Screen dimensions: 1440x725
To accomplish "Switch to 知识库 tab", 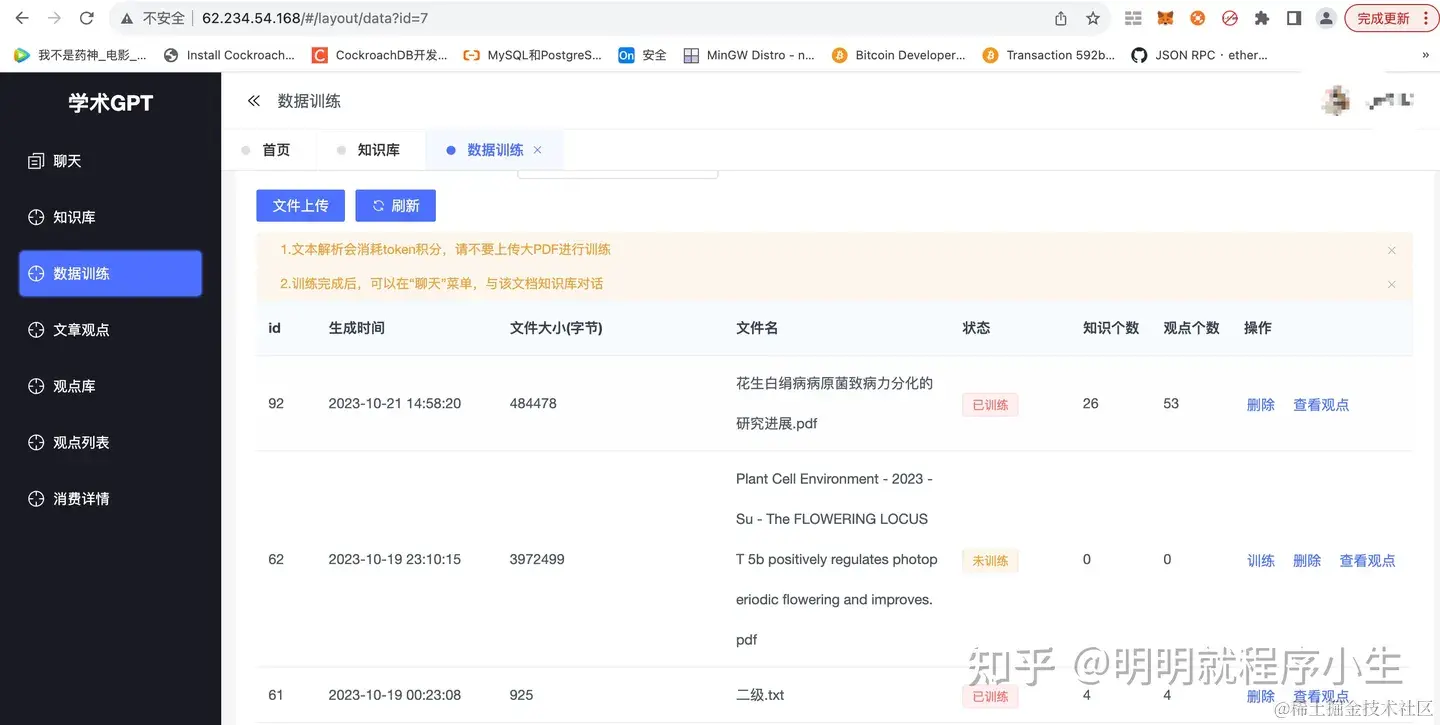I will click(x=369, y=150).
